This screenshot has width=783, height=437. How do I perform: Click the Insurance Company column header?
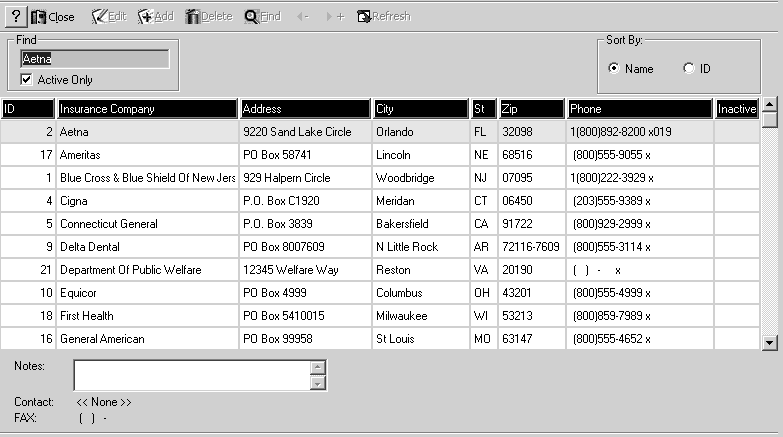tap(147, 109)
